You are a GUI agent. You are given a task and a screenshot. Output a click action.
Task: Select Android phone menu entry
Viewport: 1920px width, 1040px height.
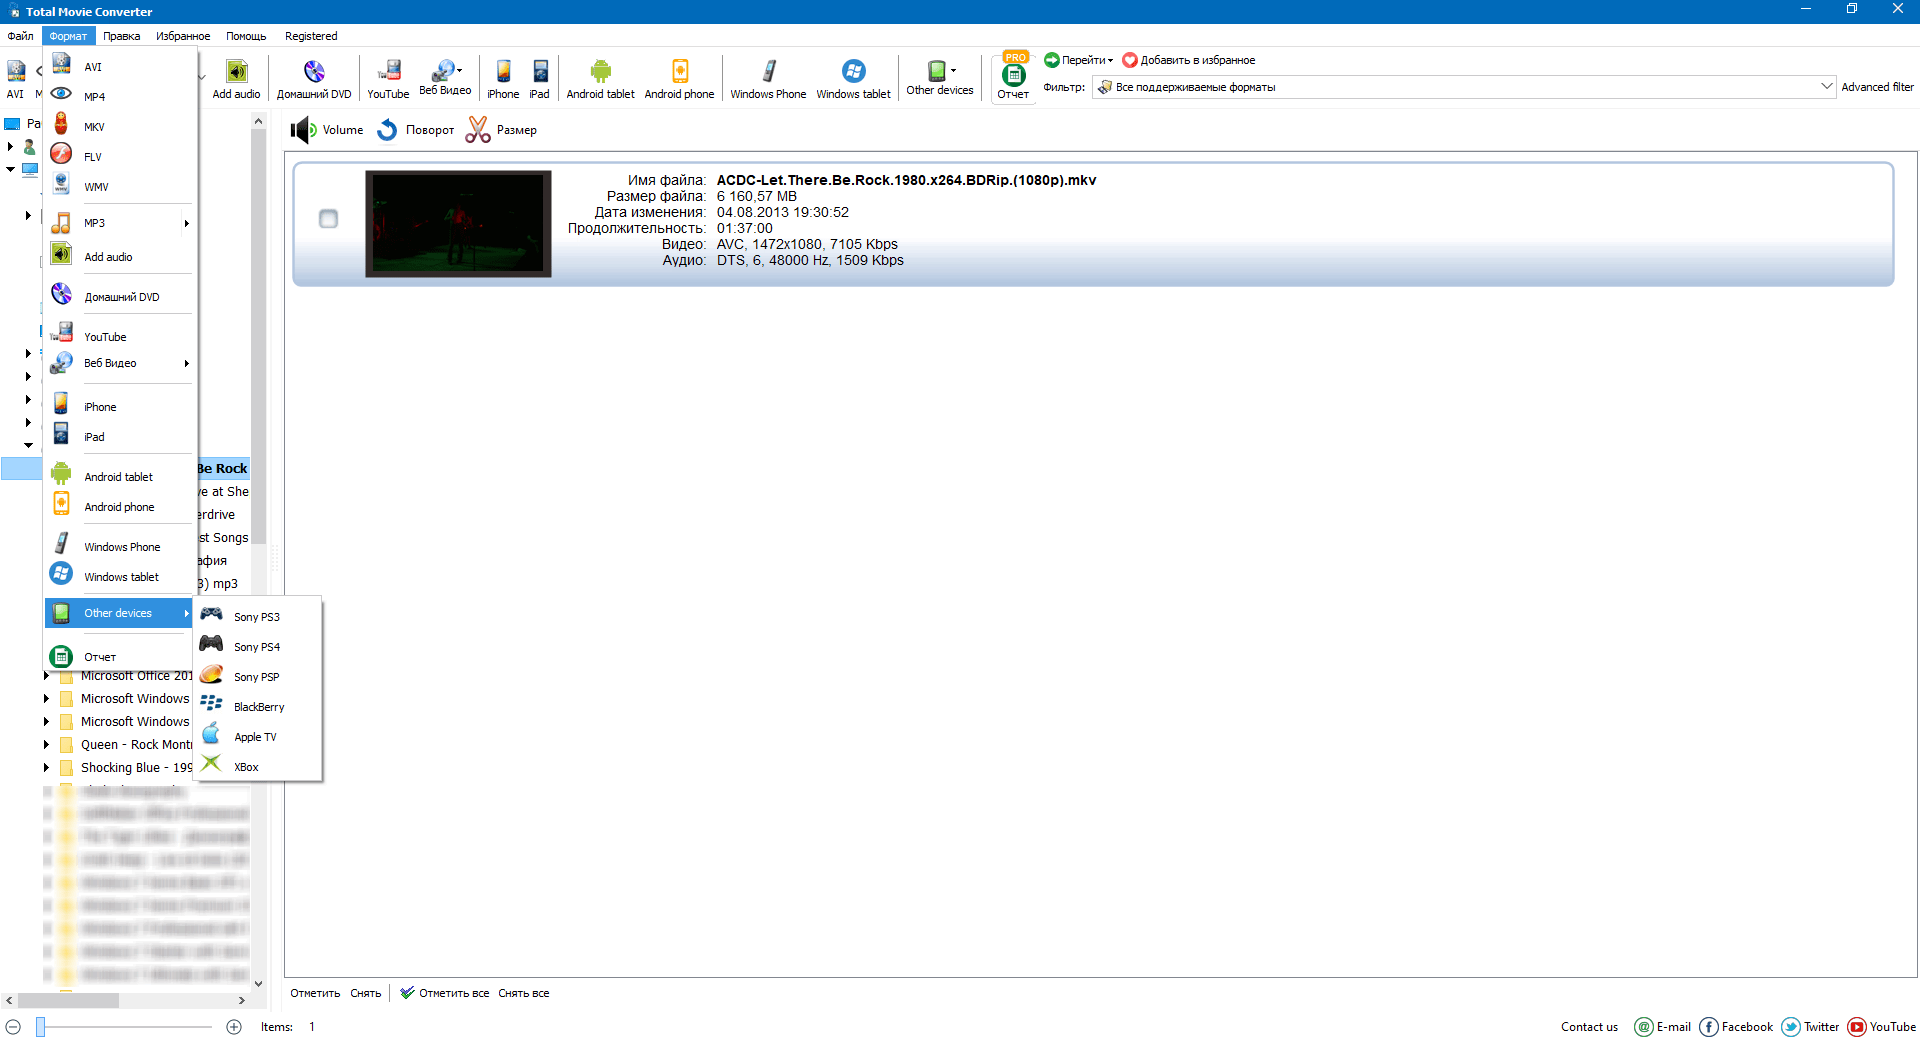point(119,506)
